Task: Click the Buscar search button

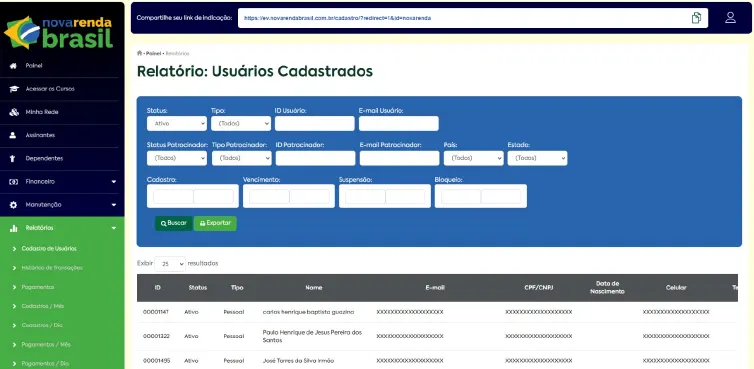Action: pos(174,223)
